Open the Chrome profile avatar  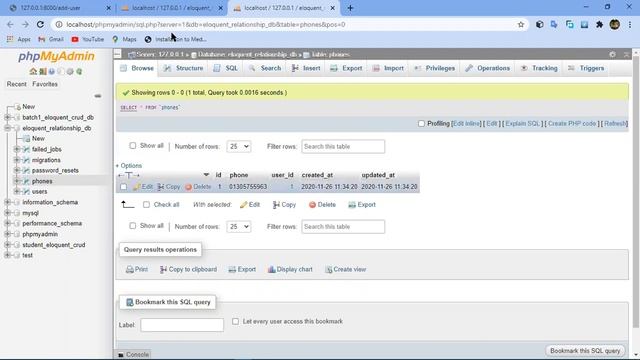(x=615, y=24)
